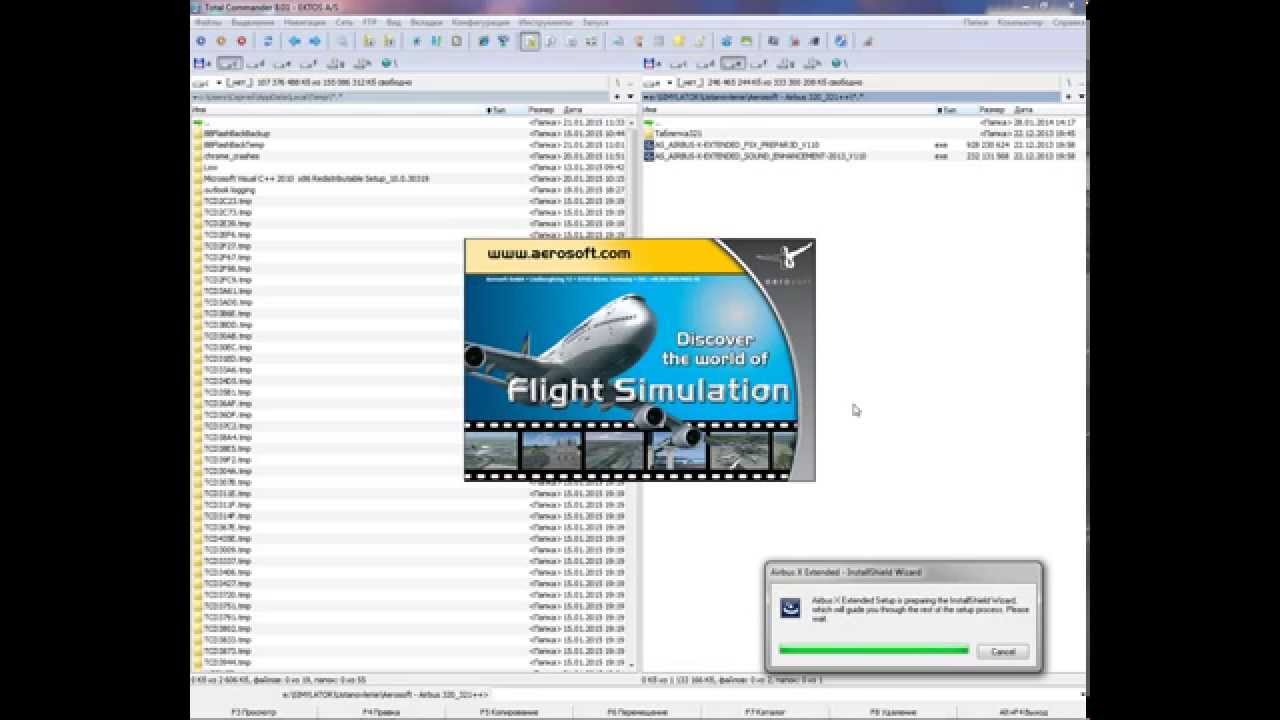This screenshot has width=1280, height=720.
Task: Click the Aerosoft Flight Simulation splash image
Action: pyautogui.click(x=640, y=360)
